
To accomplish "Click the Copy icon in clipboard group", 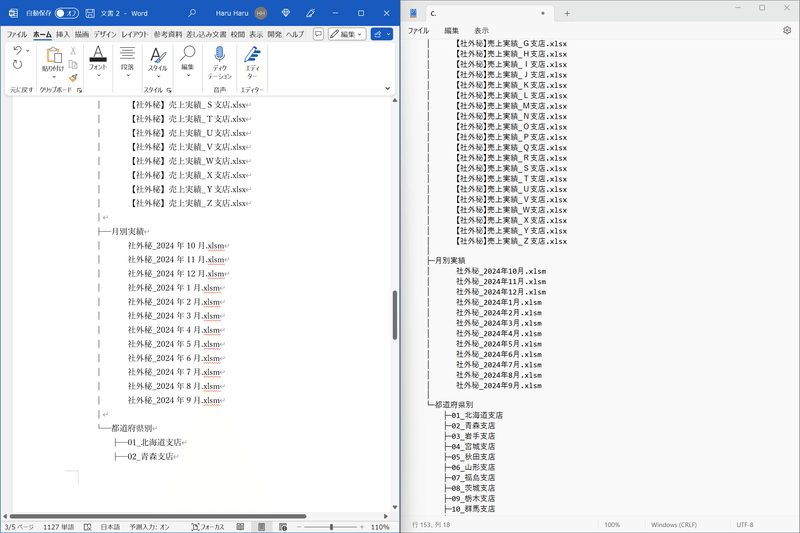I will click(73, 64).
